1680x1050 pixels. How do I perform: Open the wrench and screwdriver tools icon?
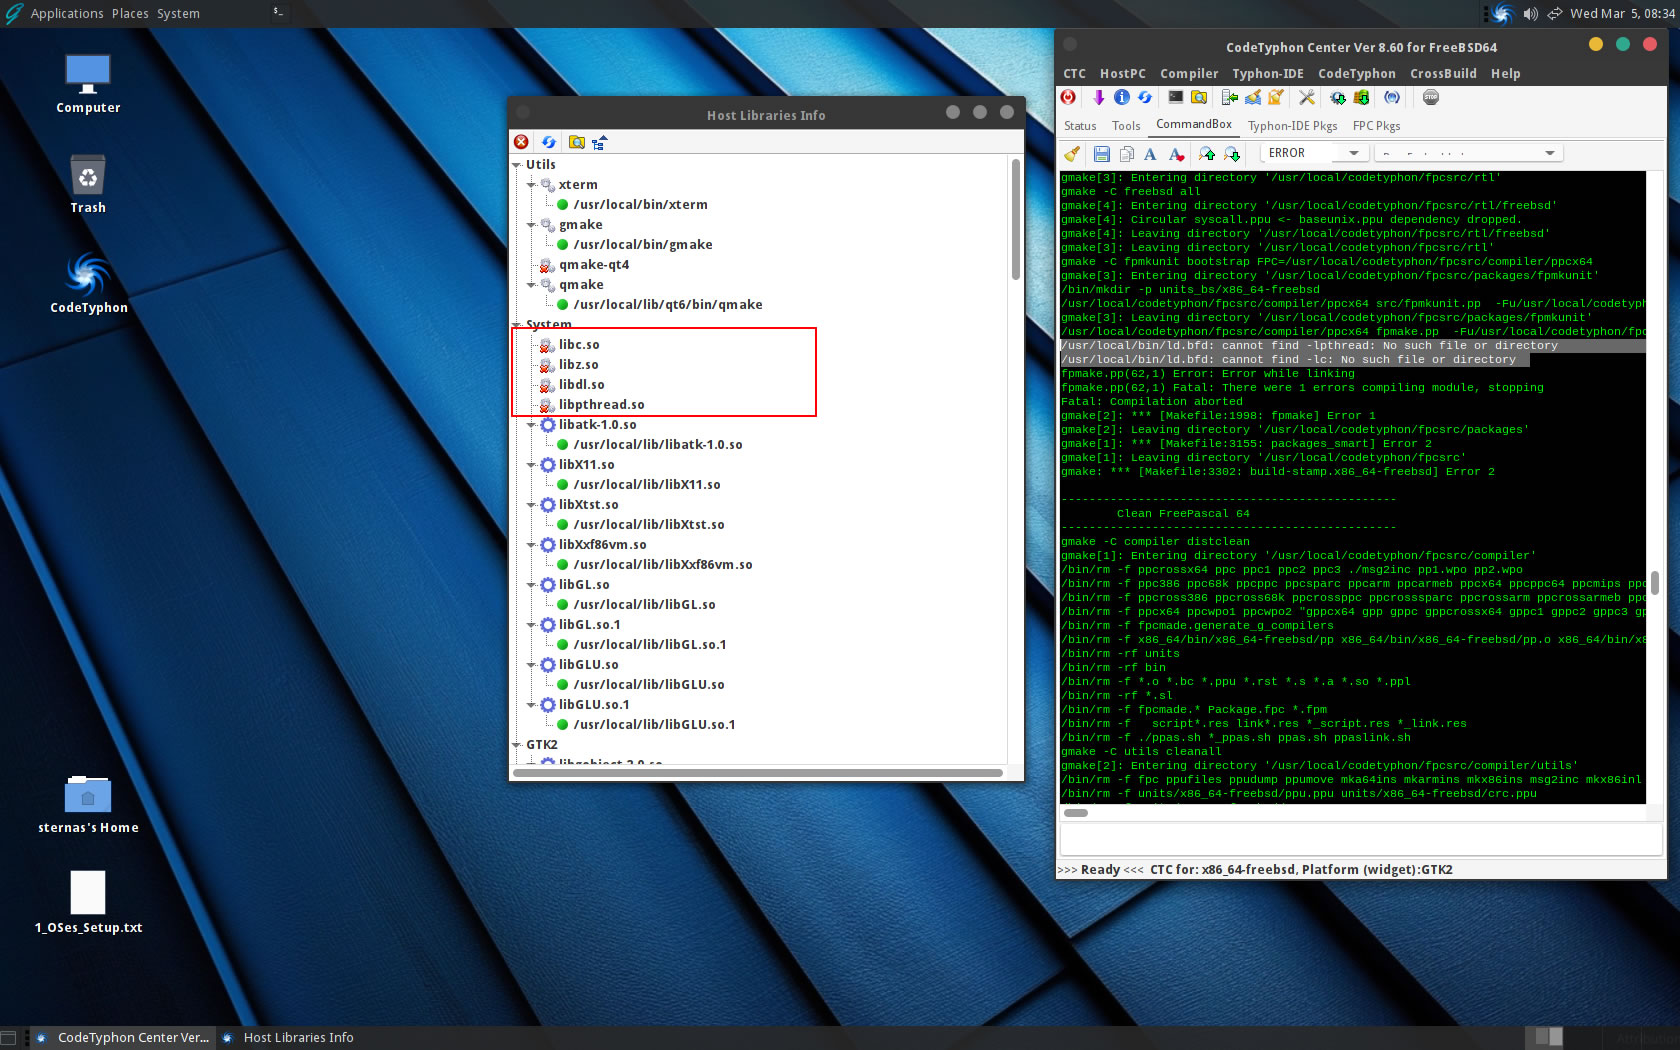pyautogui.click(x=1307, y=97)
